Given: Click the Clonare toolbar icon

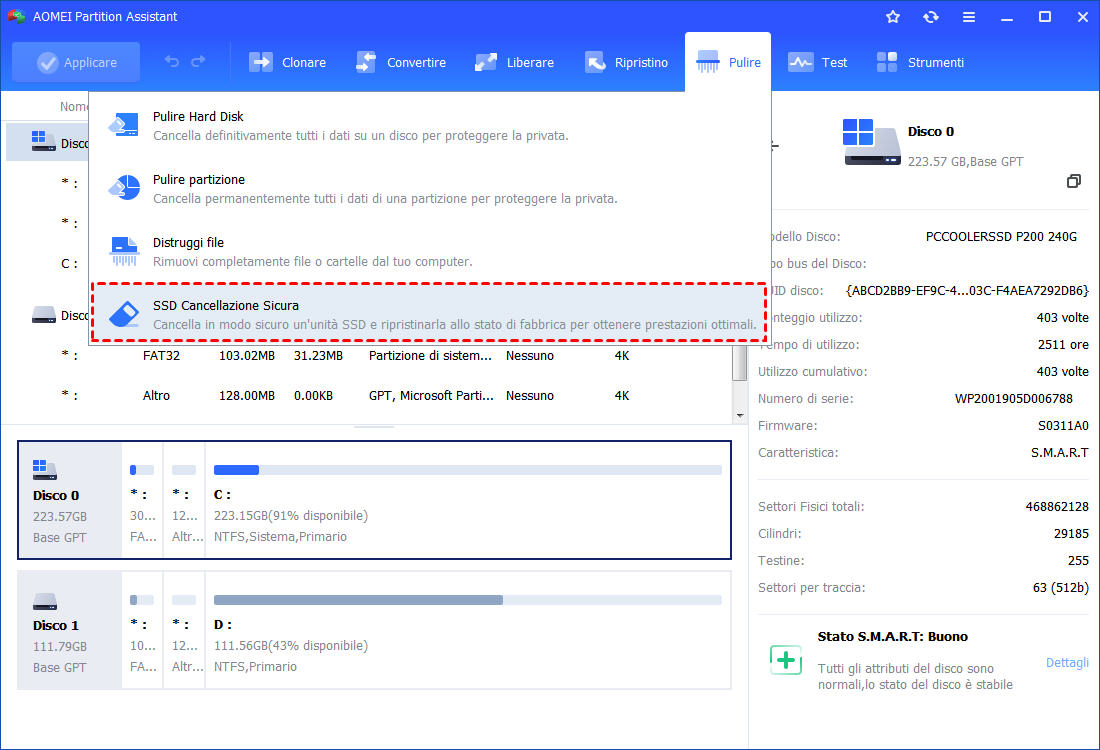Looking at the screenshot, I should pyautogui.click(x=260, y=62).
